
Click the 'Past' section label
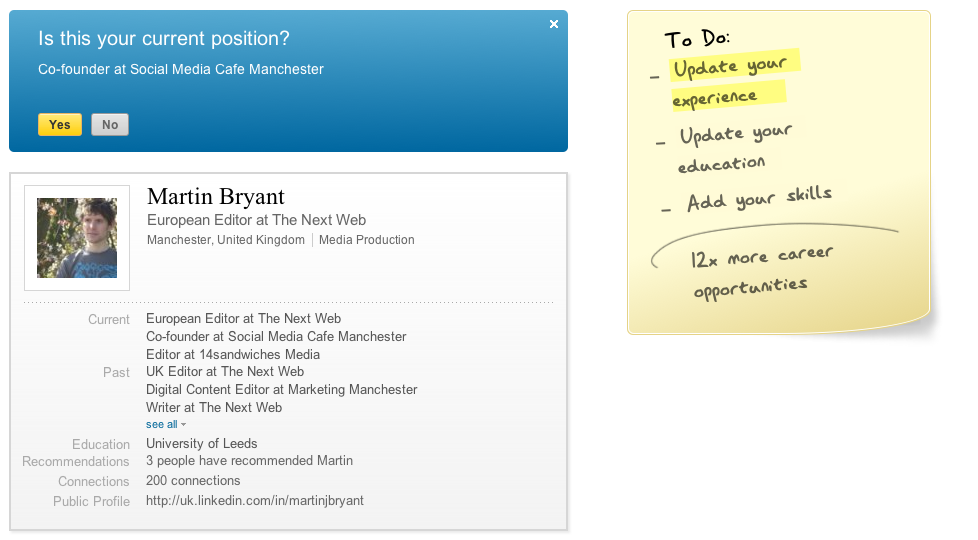(x=116, y=373)
